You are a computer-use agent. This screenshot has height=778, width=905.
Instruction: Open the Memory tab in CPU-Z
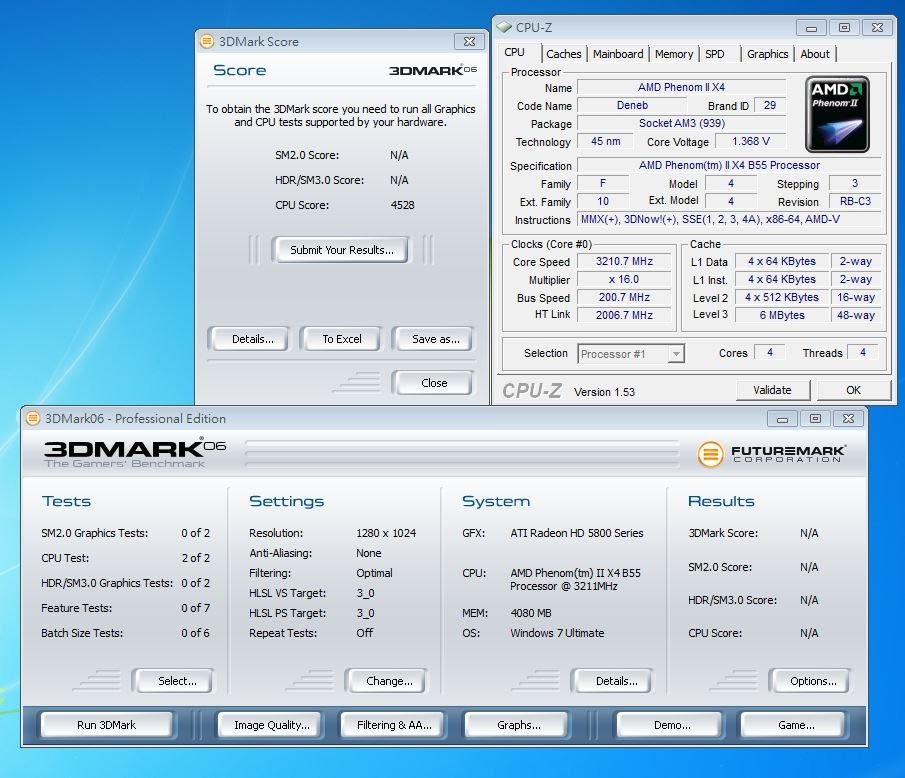tap(674, 54)
